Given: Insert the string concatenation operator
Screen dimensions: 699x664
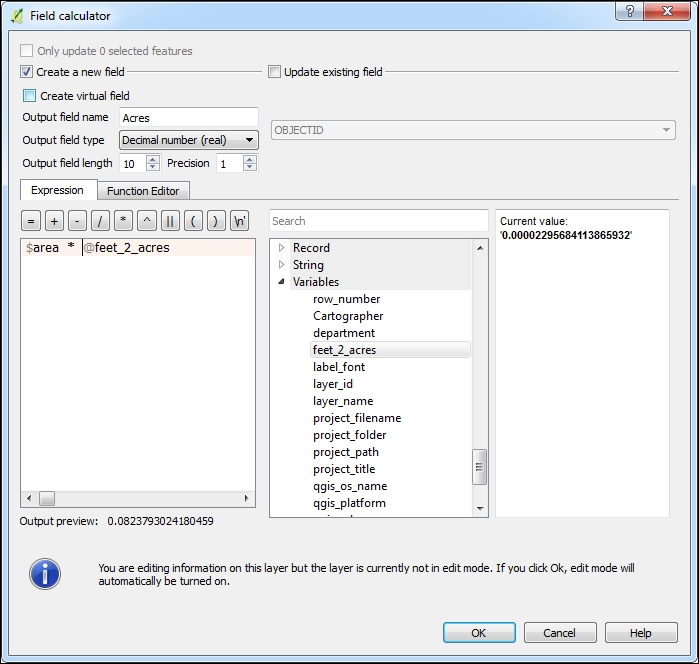Looking at the screenshot, I should click(x=170, y=221).
